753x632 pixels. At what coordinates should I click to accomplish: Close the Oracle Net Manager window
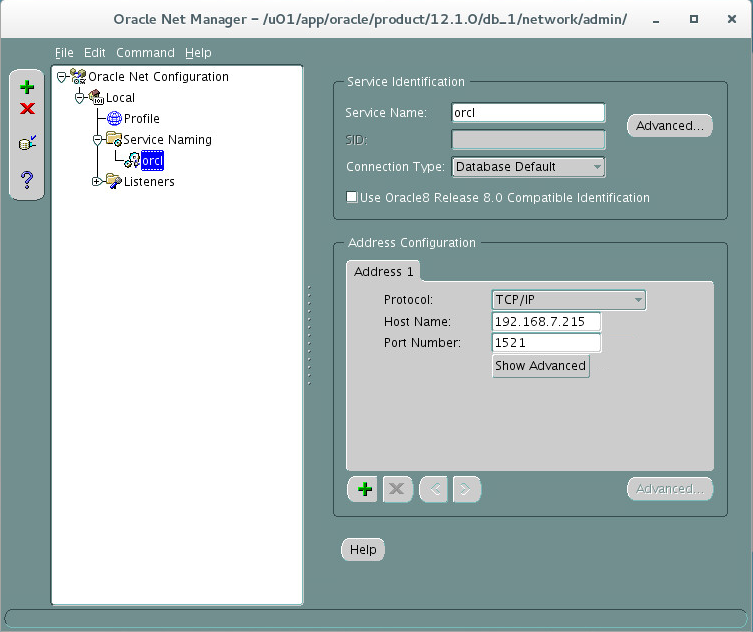731,19
